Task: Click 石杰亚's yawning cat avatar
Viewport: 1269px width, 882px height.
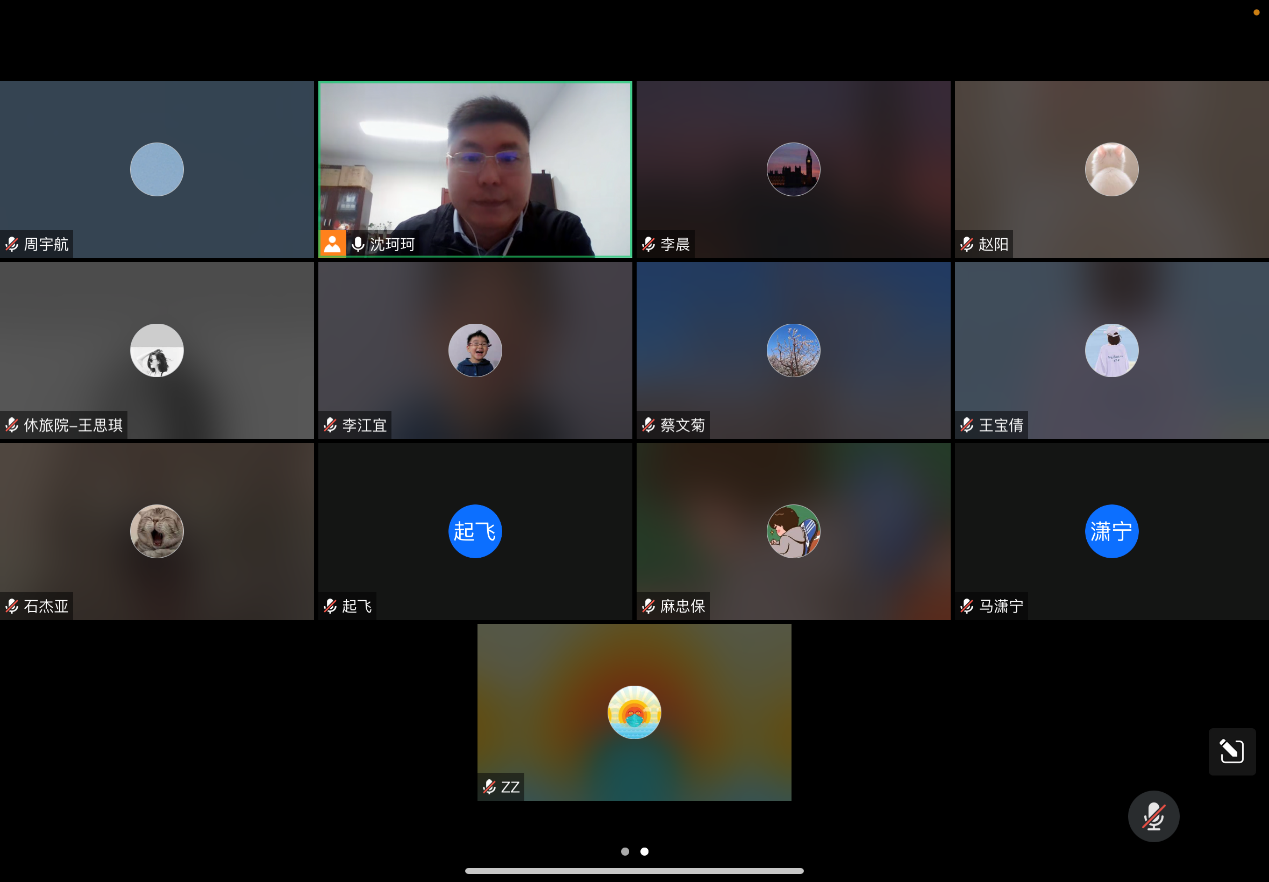Action: (157, 531)
